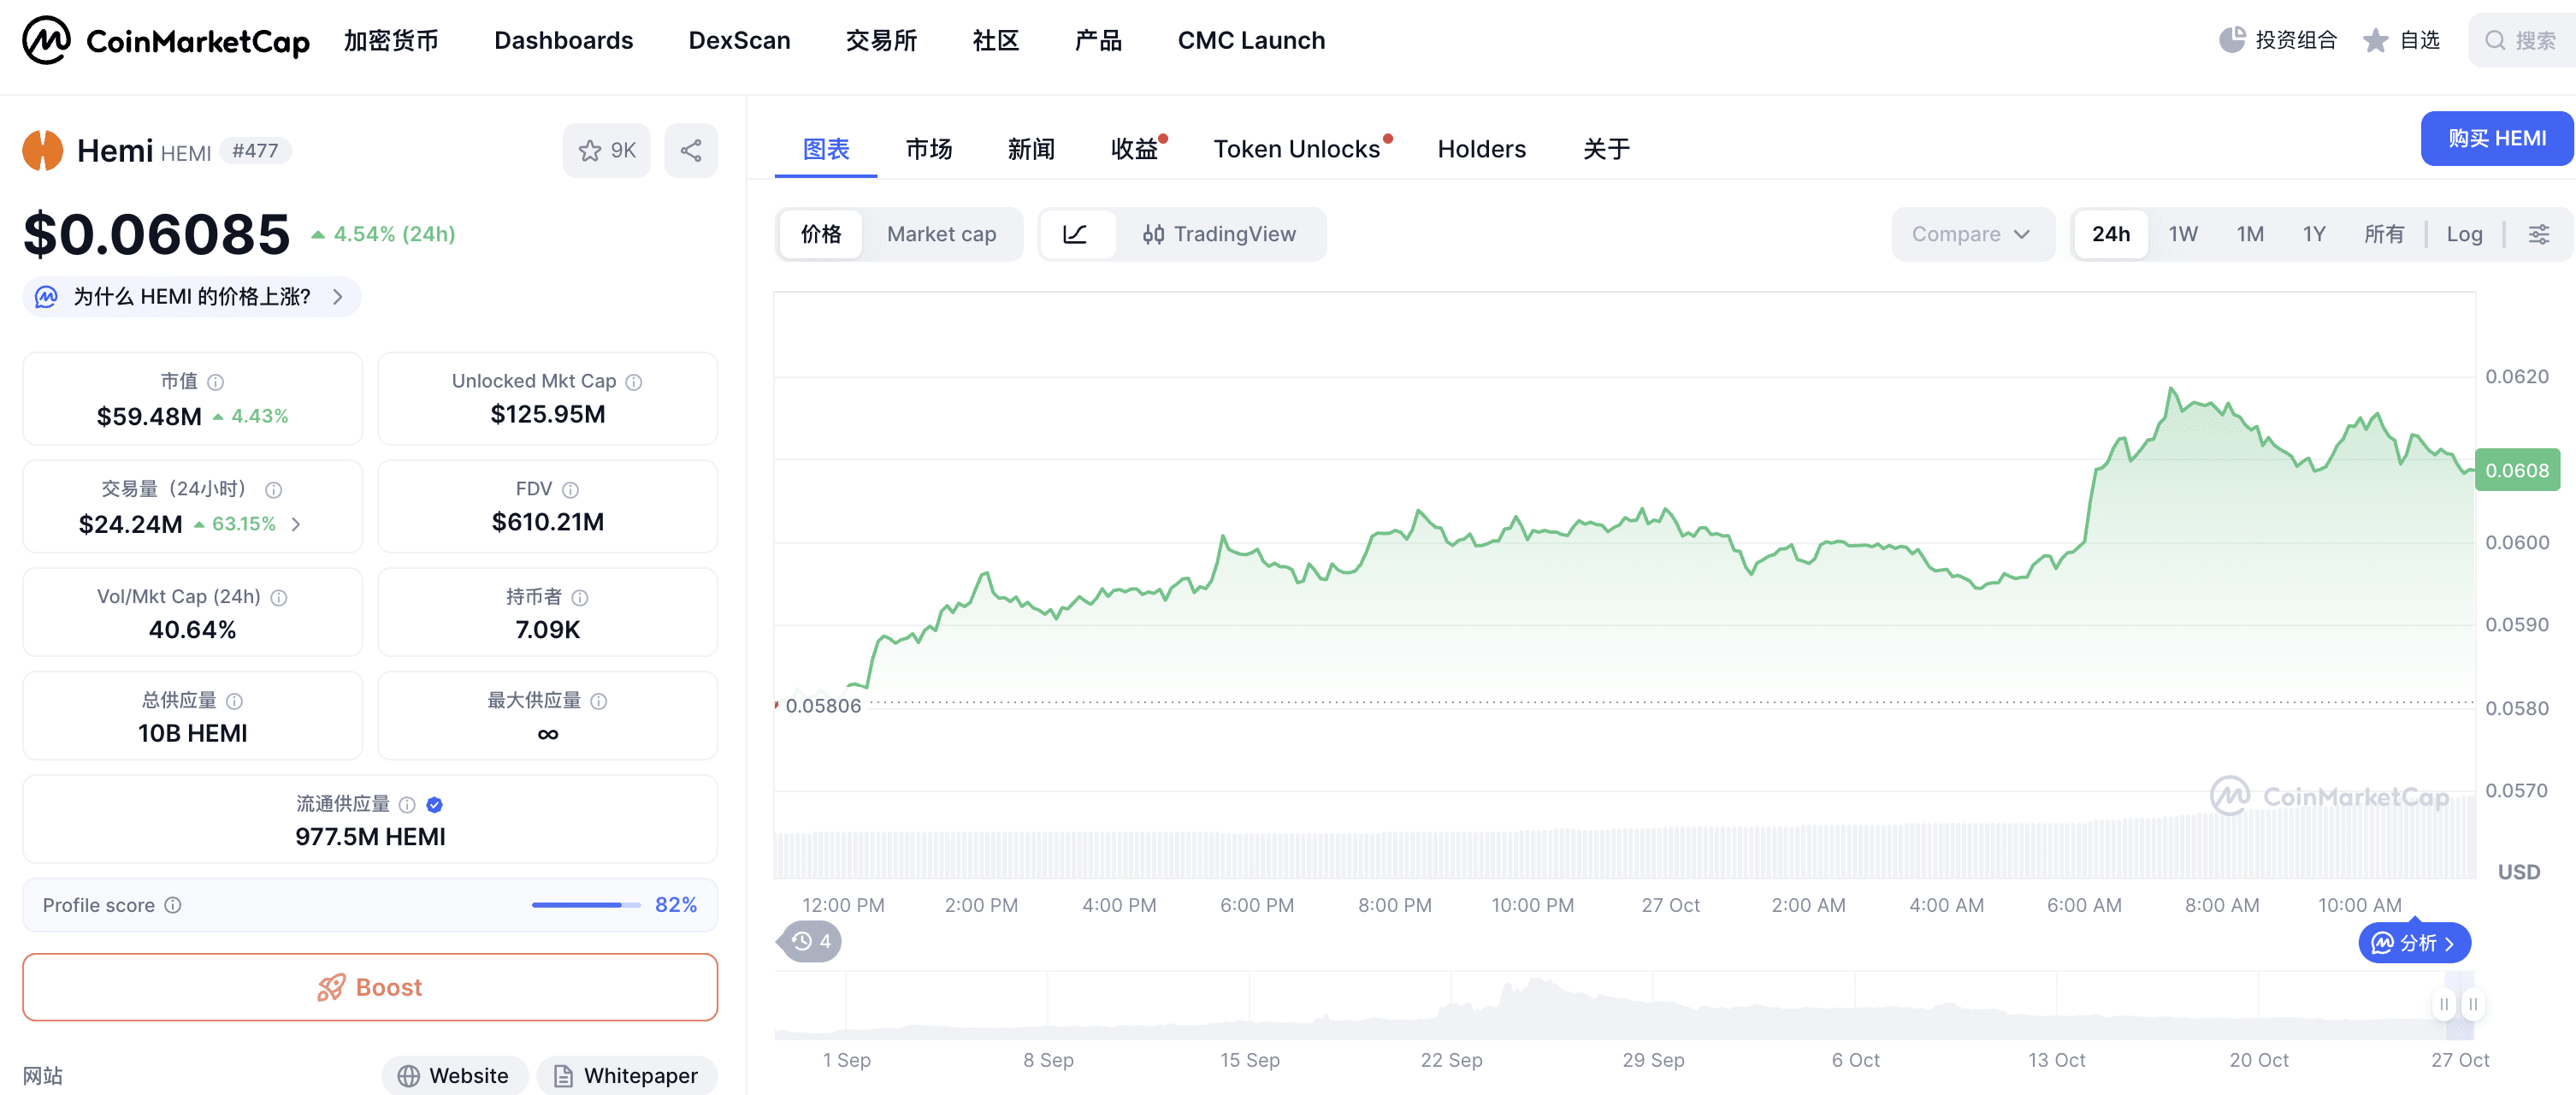Open chart settings sliders icon
Image resolution: width=2576 pixels, height=1095 pixels.
point(2538,234)
